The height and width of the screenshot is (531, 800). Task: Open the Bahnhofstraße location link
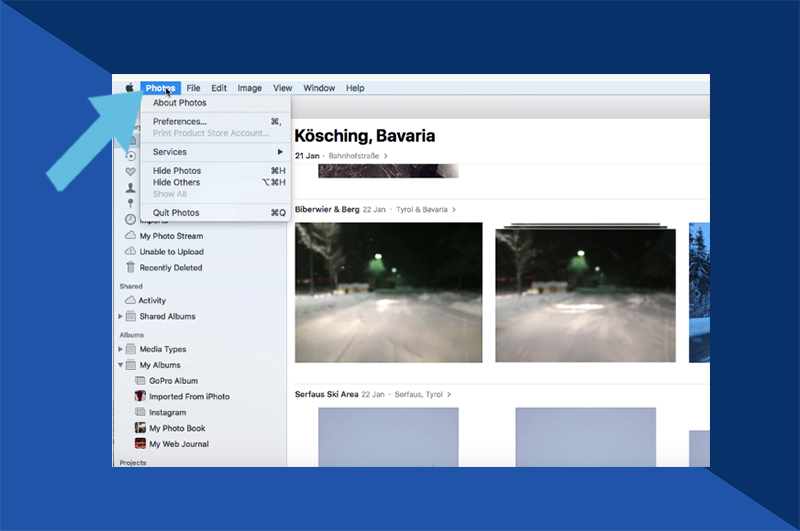(358, 156)
